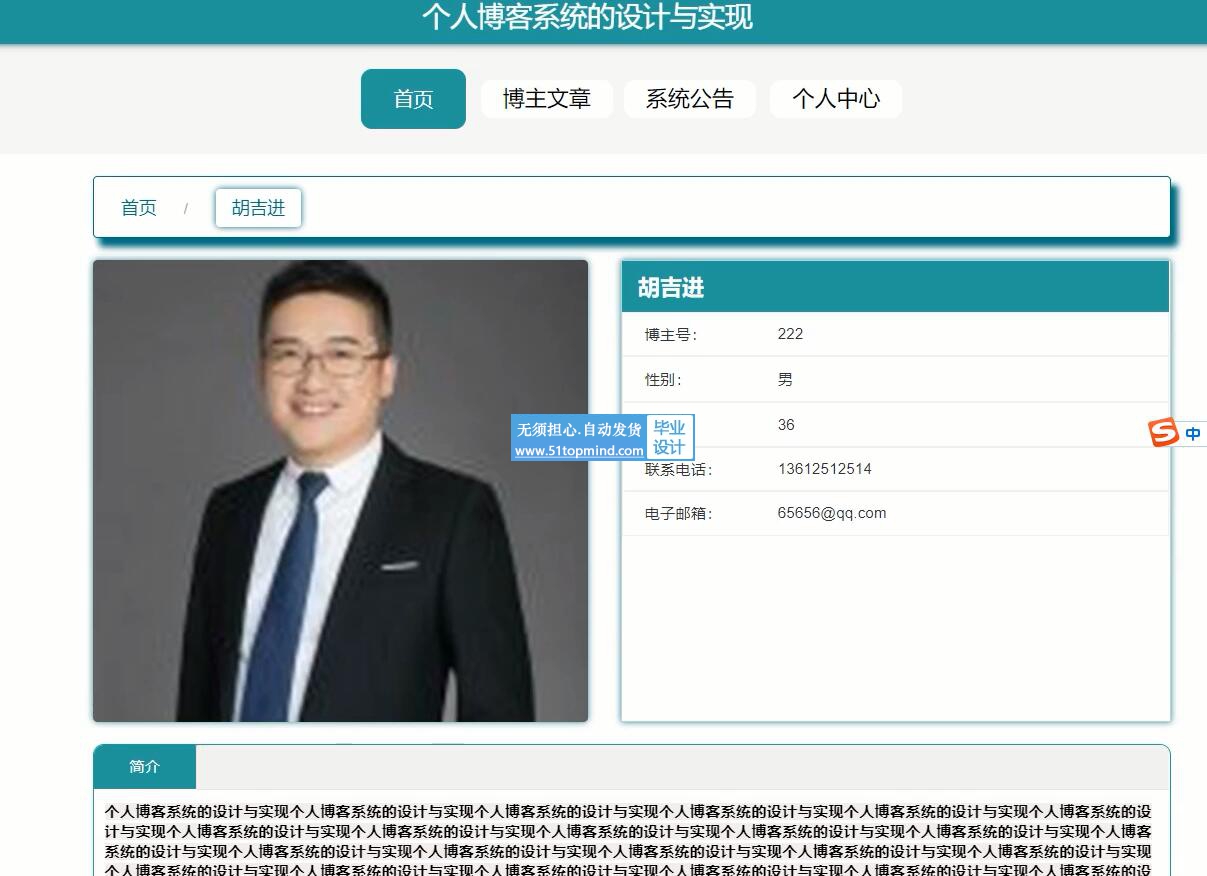
Task: Select 个人中心 in the navigation
Action: pos(836,99)
